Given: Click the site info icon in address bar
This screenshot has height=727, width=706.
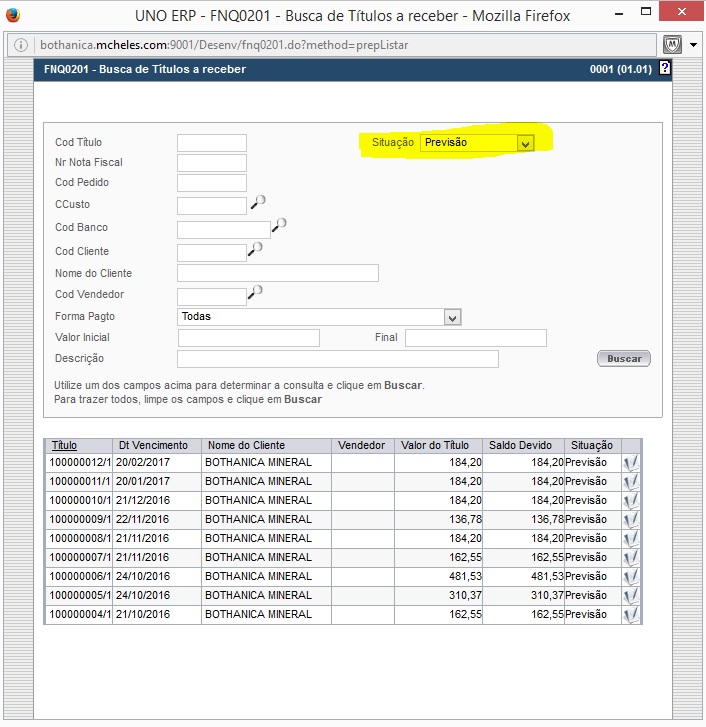Looking at the screenshot, I should tap(21, 46).
